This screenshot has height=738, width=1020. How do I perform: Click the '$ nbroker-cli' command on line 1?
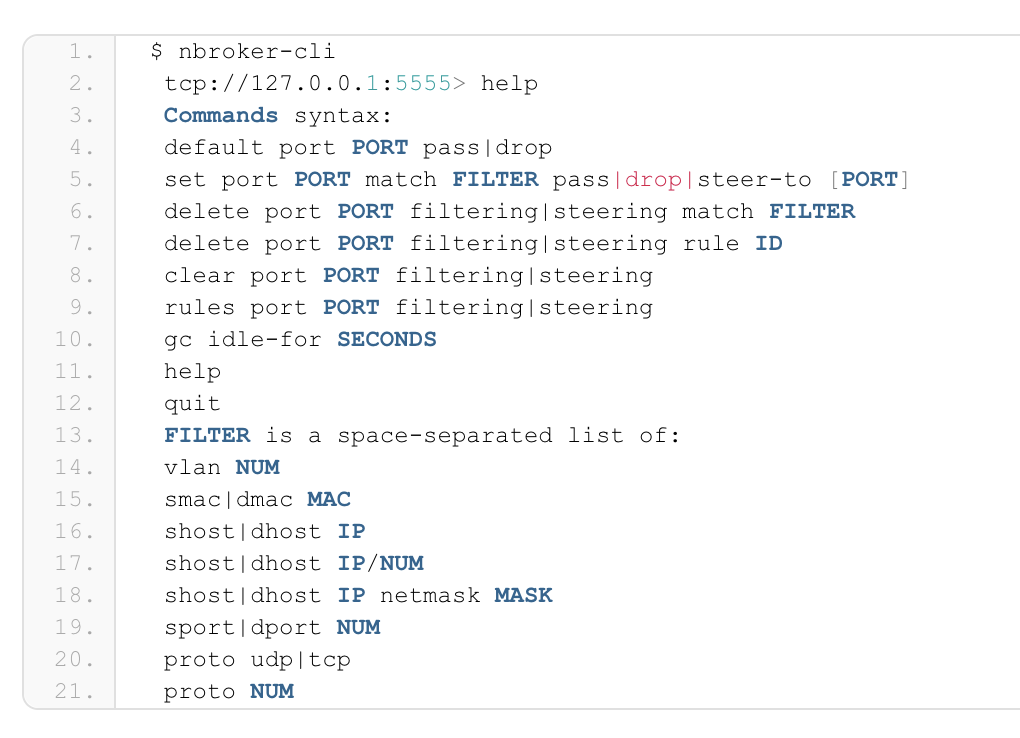pyautogui.click(x=242, y=52)
